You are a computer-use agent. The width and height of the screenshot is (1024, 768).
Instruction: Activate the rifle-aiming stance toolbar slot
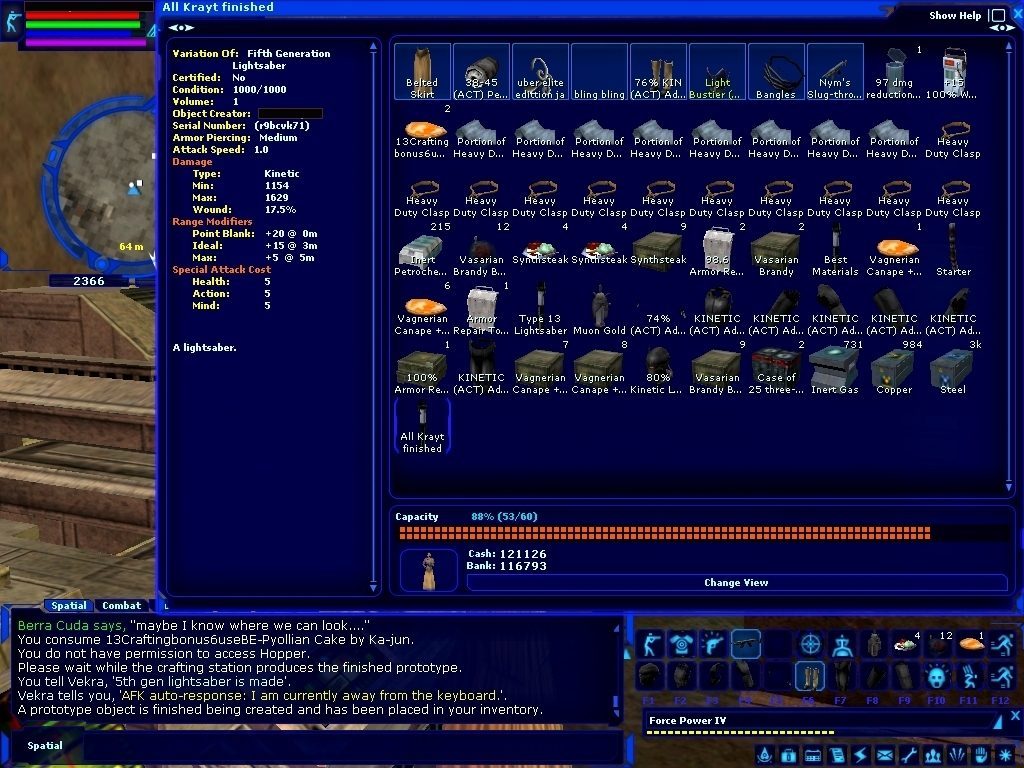coord(650,644)
